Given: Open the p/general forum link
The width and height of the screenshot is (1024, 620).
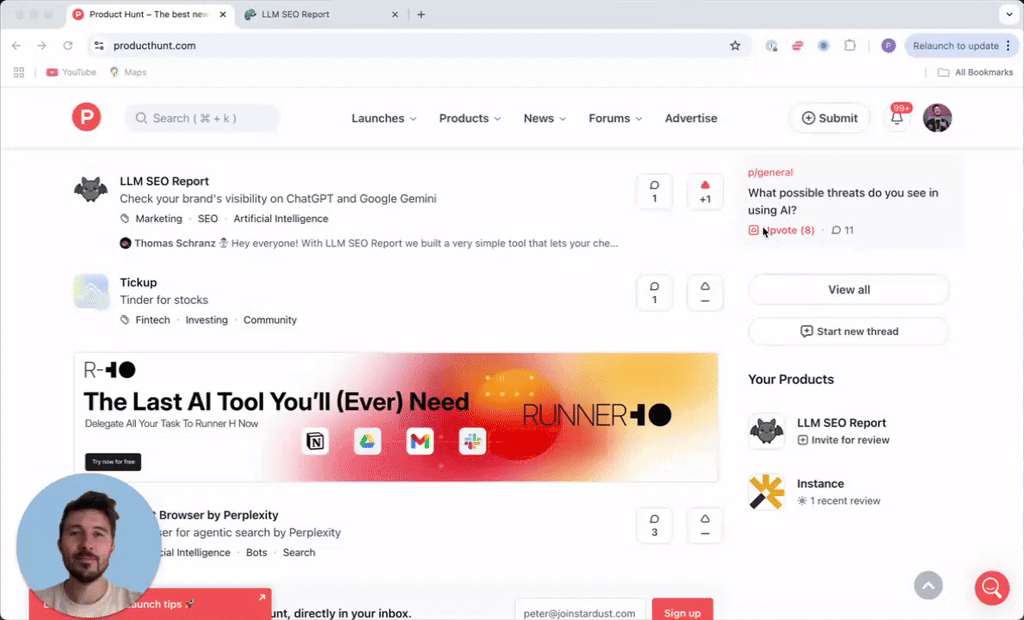Looking at the screenshot, I should pos(770,172).
